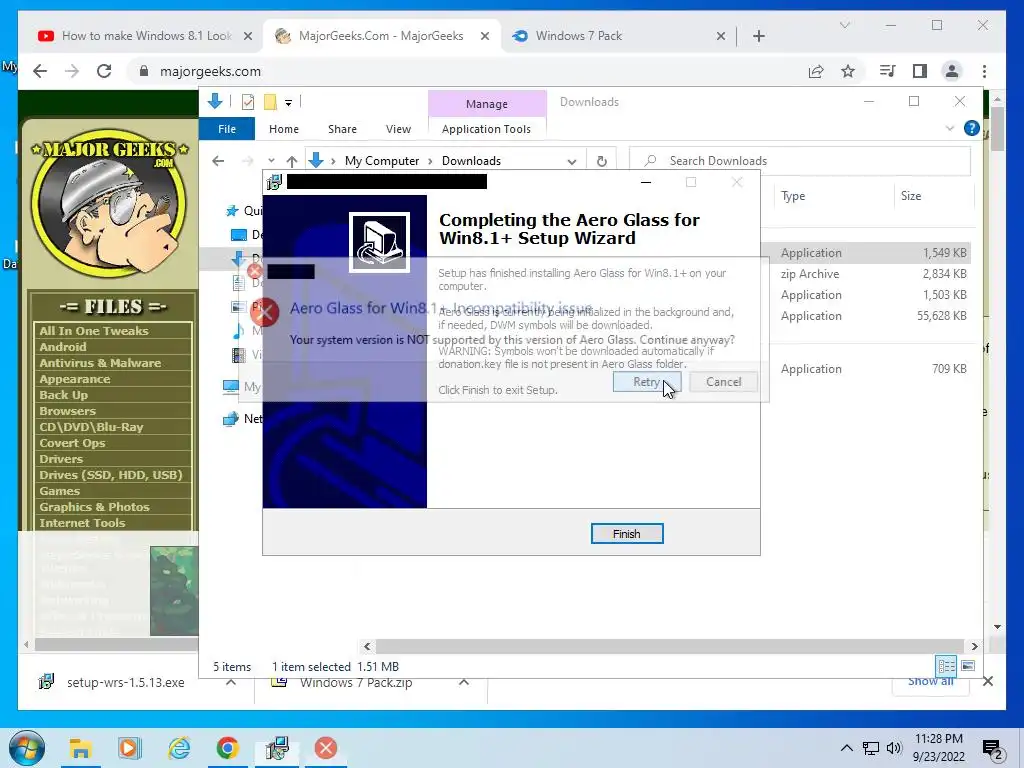Click the Properties quick access icon
The height and width of the screenshot is (768, 1024).
pos(248,102)
